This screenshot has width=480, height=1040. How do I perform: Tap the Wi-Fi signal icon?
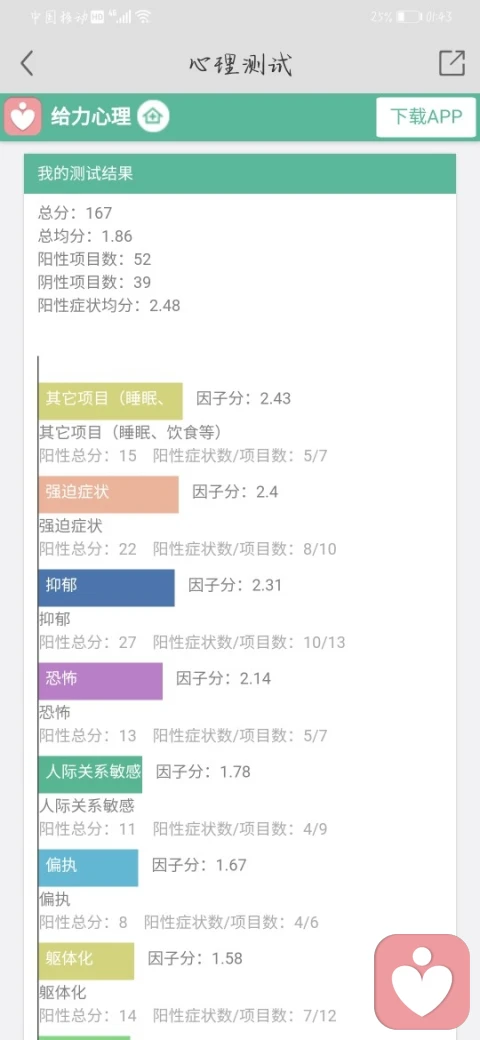[143, 17]
